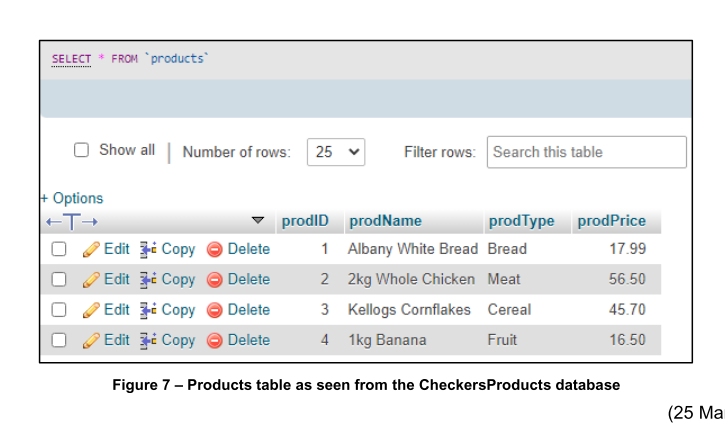Click the Fruit prodType cell

[x=502, y=341]
